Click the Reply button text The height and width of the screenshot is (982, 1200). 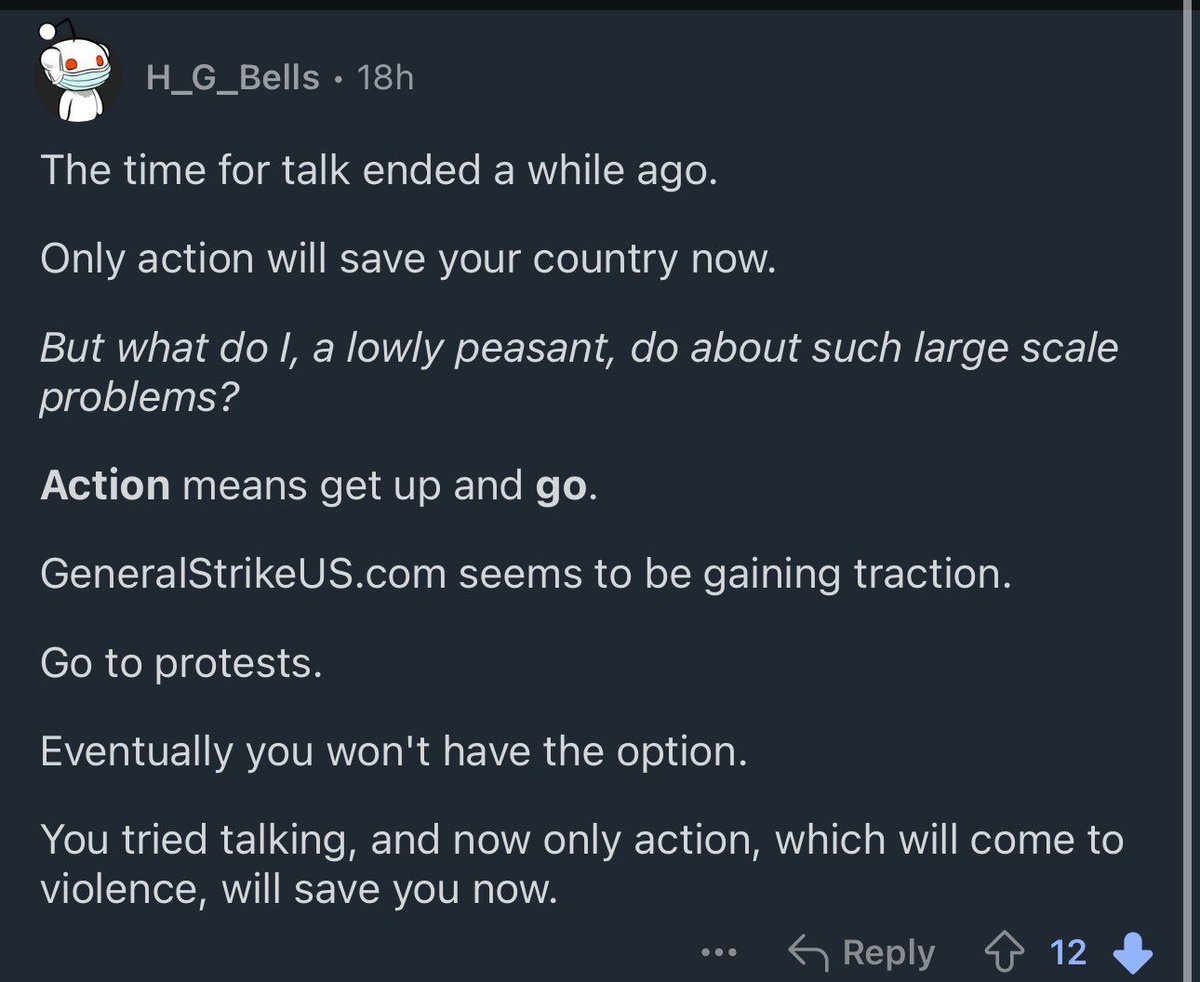click(888, 952)
